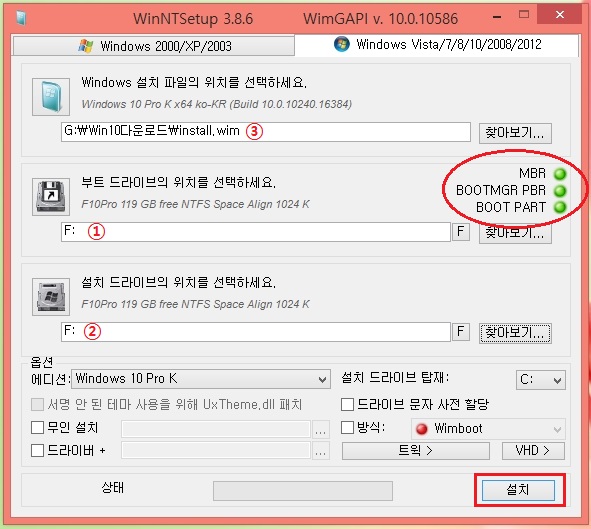Click the F button next to boot drive field
This screenshot has height=529, width=591.
[461, 231]
